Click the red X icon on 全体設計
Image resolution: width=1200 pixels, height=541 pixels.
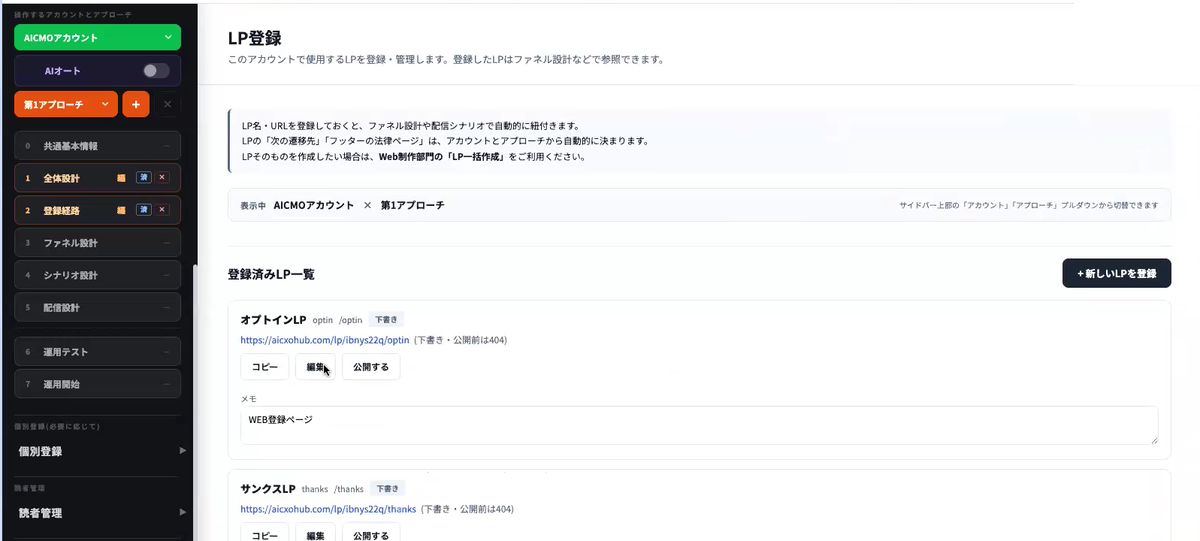click(163, 178)
